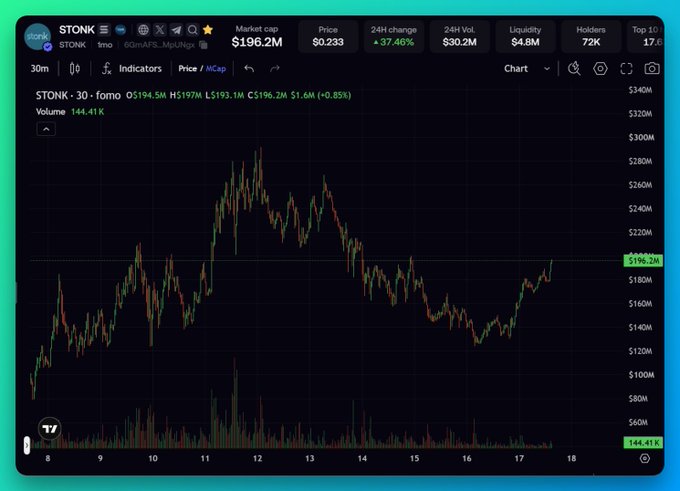Click the $196.2M current price label
The height and width of the screenshot is (491, 680).
point(643,261)
